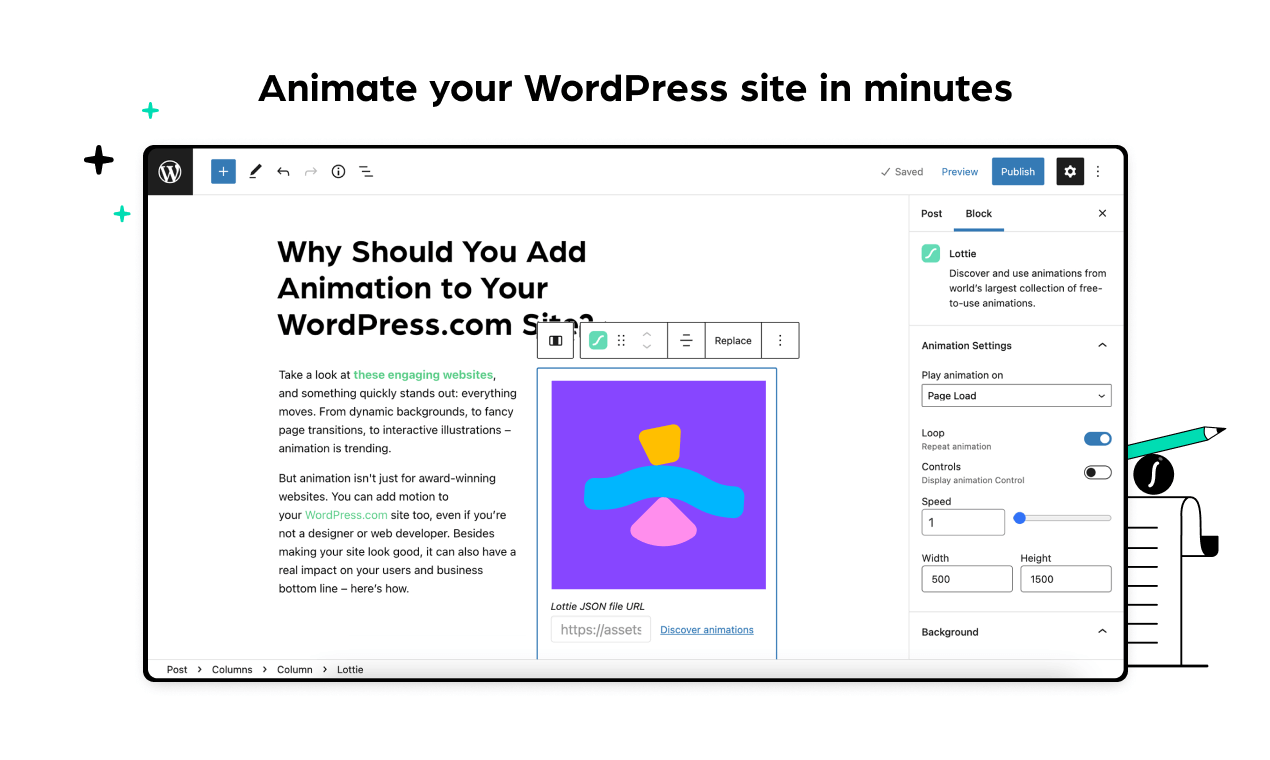Image resolution: width=1270 pixels, height=760 pixels.
Task: Toggle the Settings gear icon
Action: coord(1070,172)
